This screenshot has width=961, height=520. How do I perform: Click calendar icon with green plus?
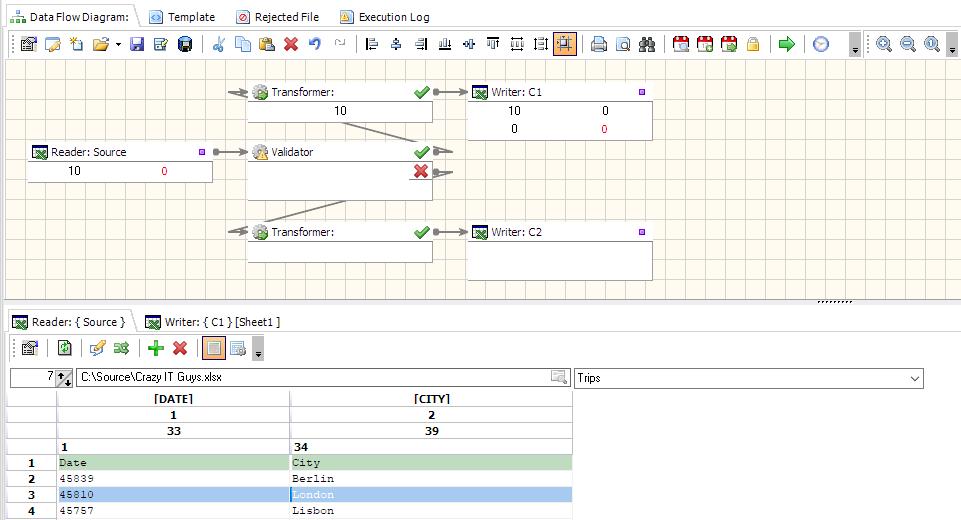click(x=705, y=44)
